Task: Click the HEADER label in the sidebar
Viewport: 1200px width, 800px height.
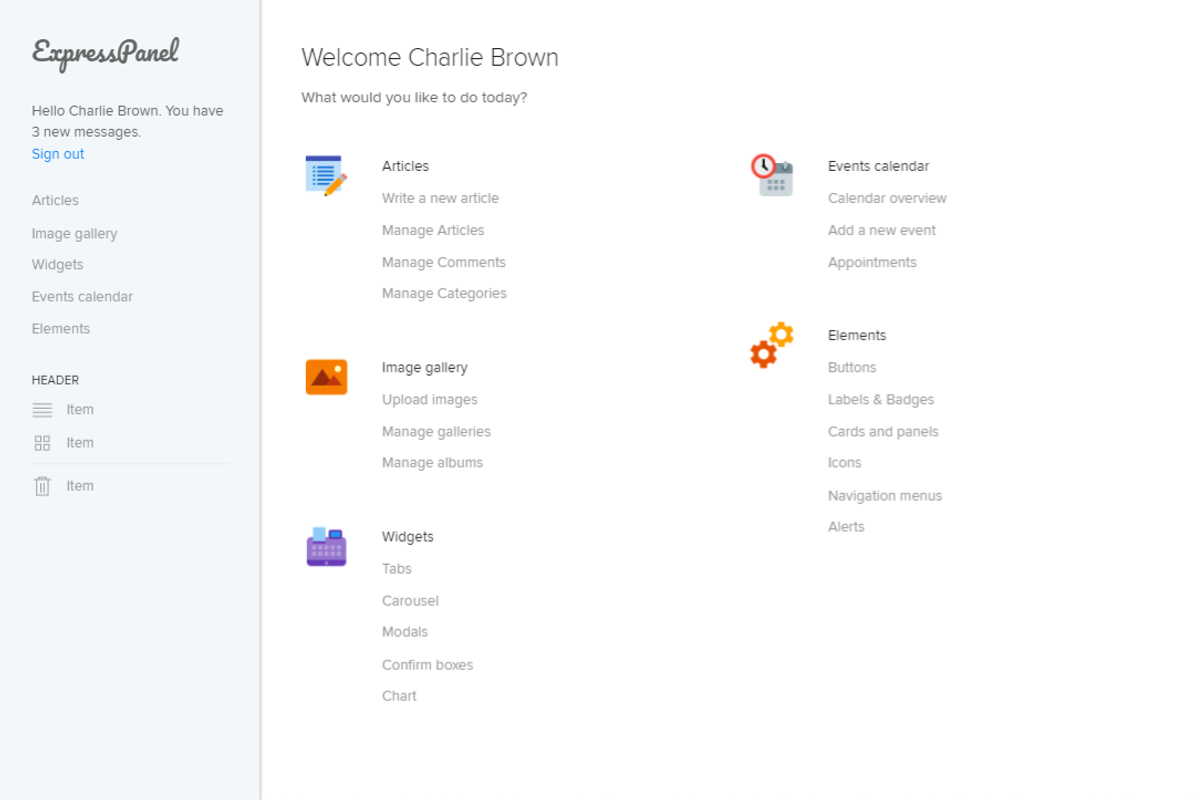Action: coord(55,380)
